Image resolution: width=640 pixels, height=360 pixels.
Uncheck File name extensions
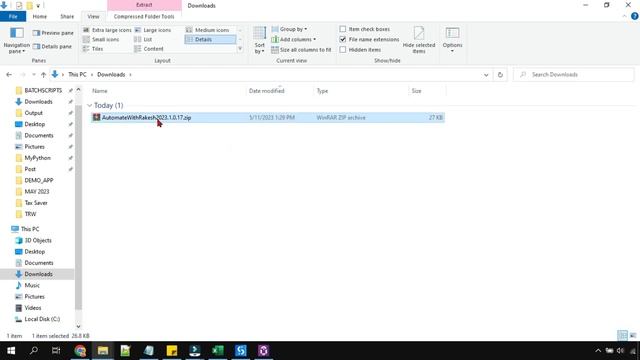(x=343, y=39)
